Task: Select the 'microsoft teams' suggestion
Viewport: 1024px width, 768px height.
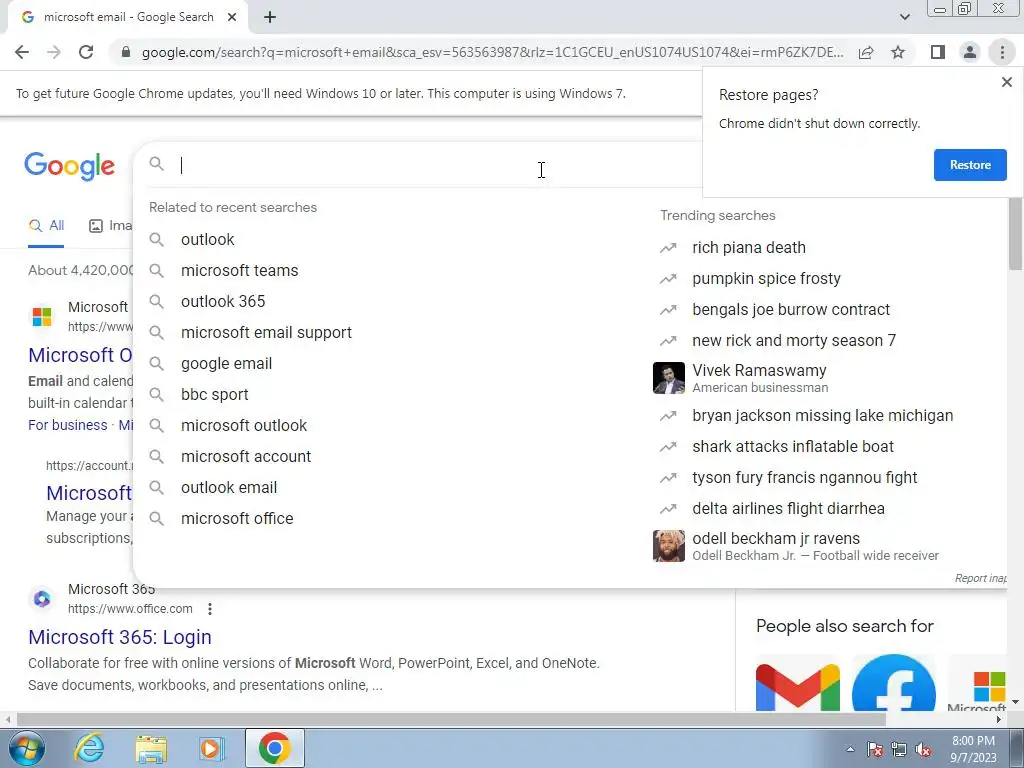Action: click(239, 270)
